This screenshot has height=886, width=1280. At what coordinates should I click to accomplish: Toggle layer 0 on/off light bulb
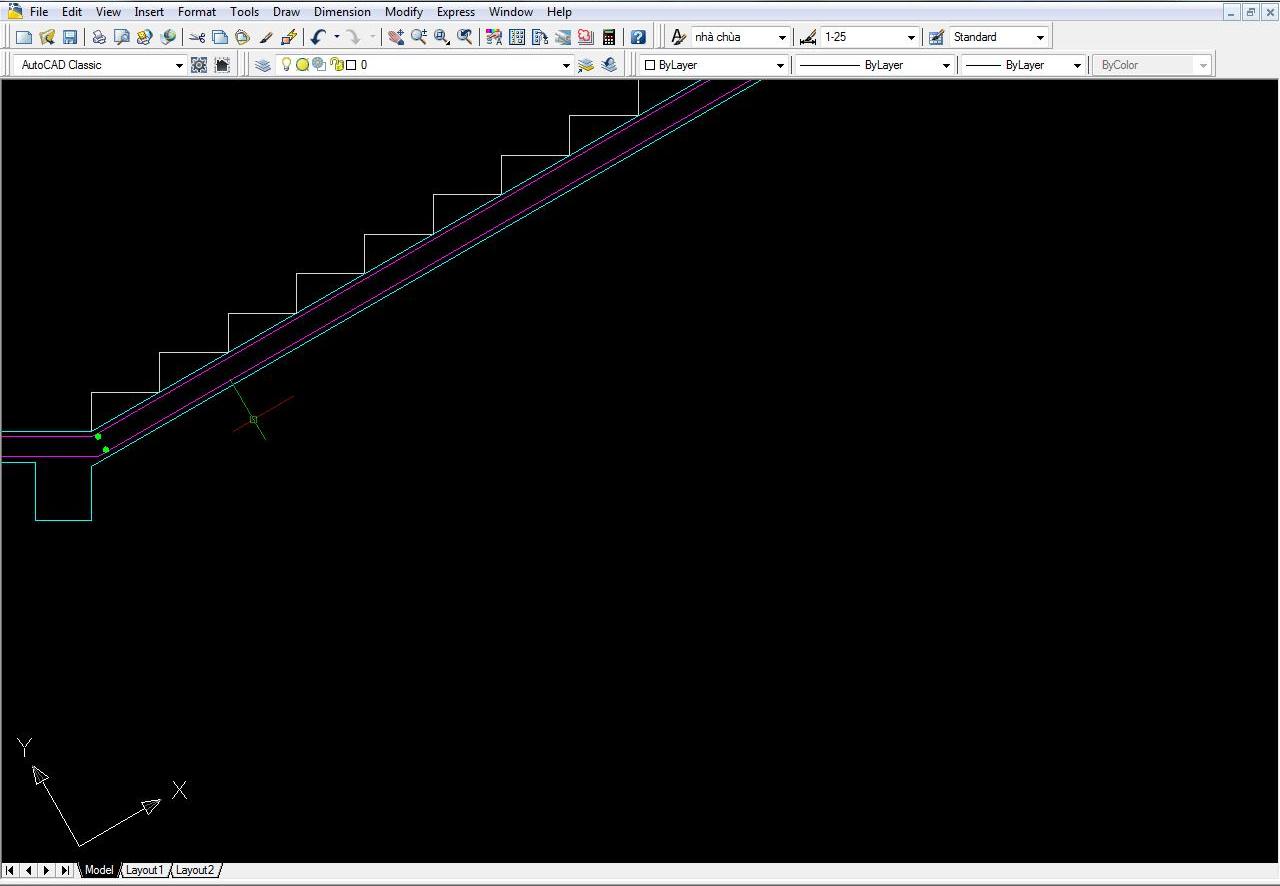click(x=286, y=65)
